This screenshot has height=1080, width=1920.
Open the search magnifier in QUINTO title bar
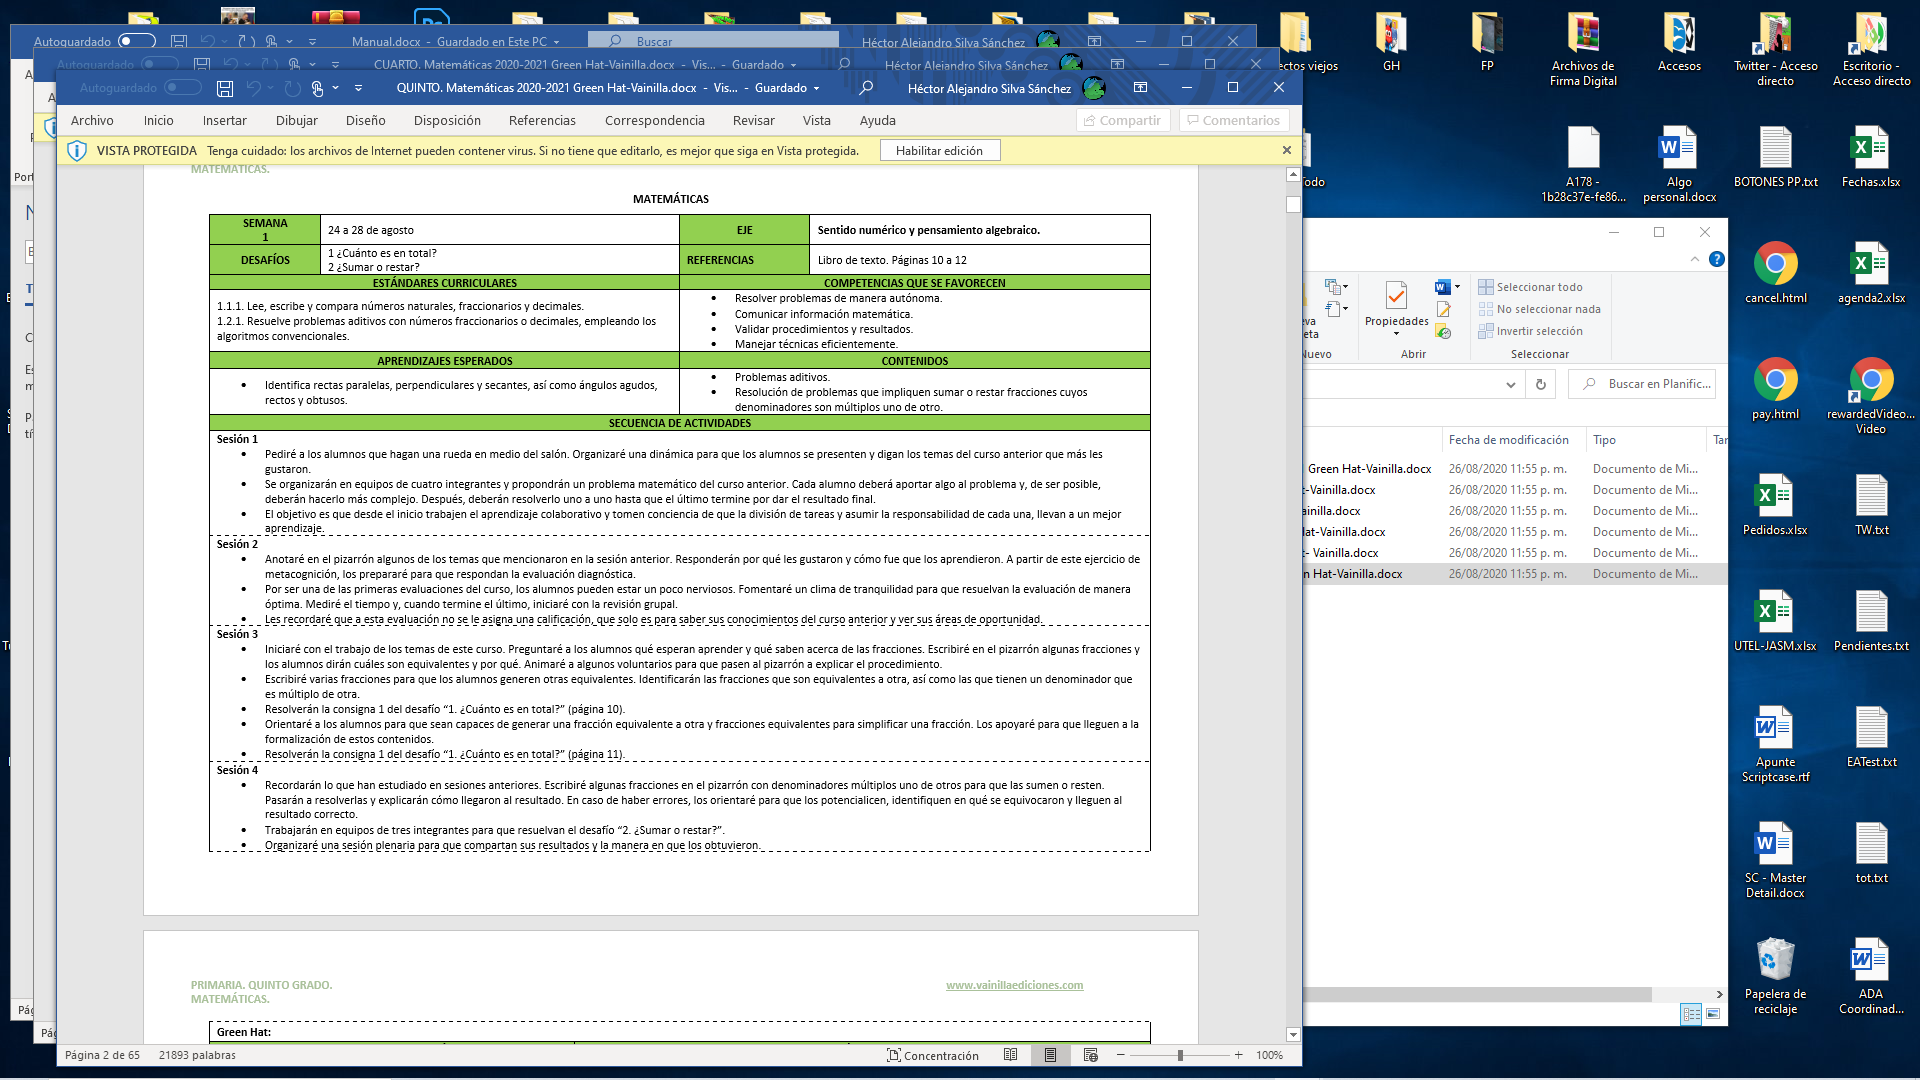pos(866,88)
